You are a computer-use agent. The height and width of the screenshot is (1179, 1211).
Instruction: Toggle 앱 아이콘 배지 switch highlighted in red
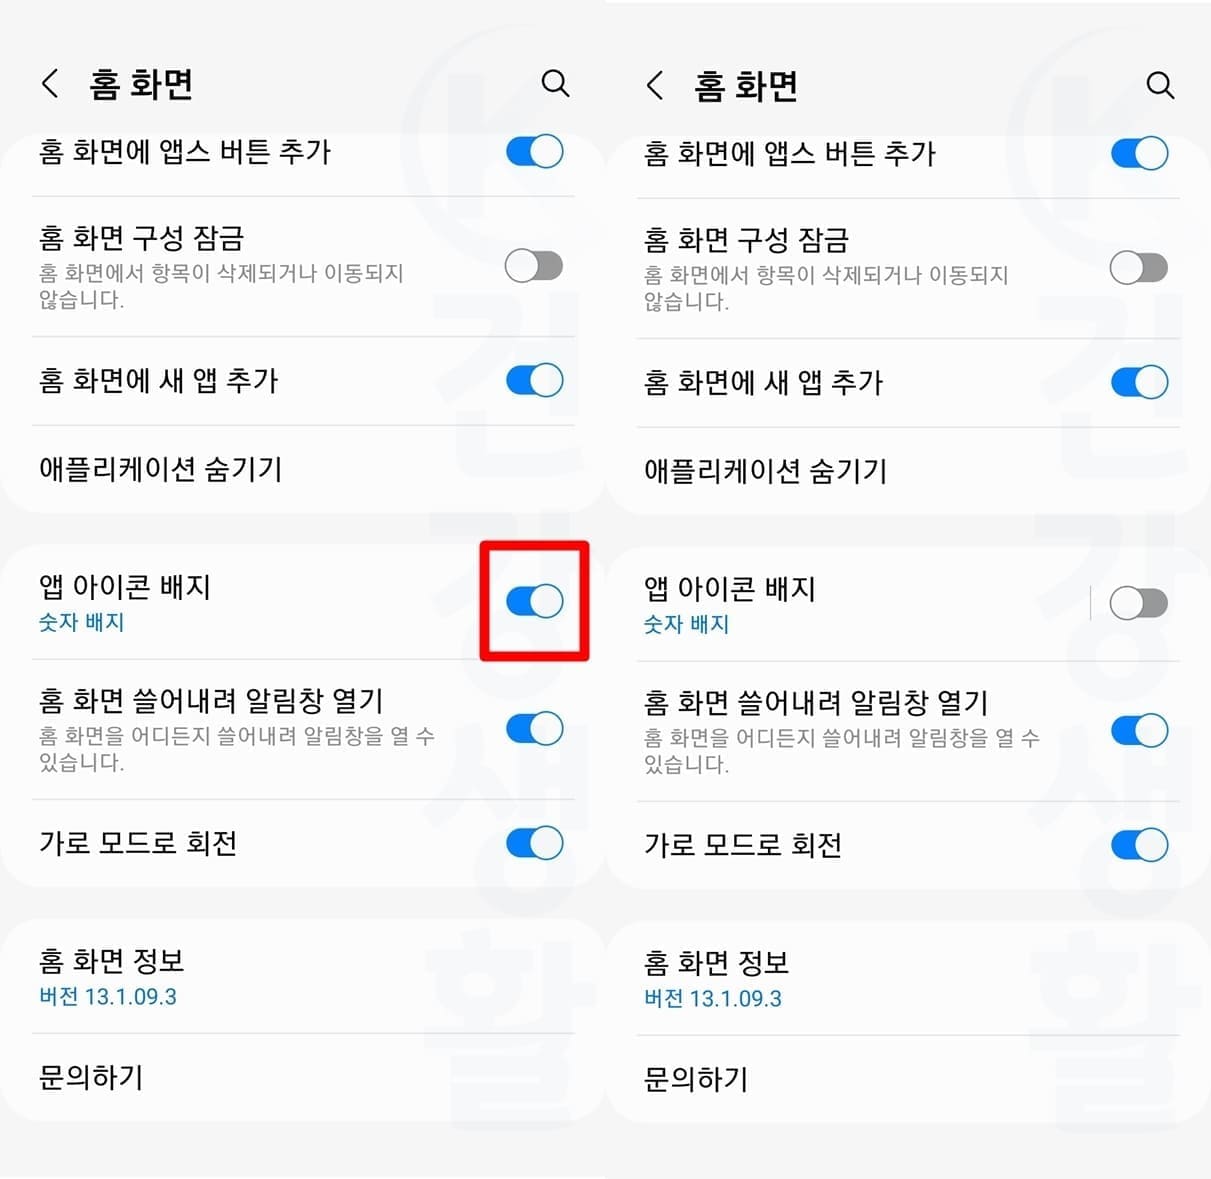pyautogui.click(x=534, y=601)
